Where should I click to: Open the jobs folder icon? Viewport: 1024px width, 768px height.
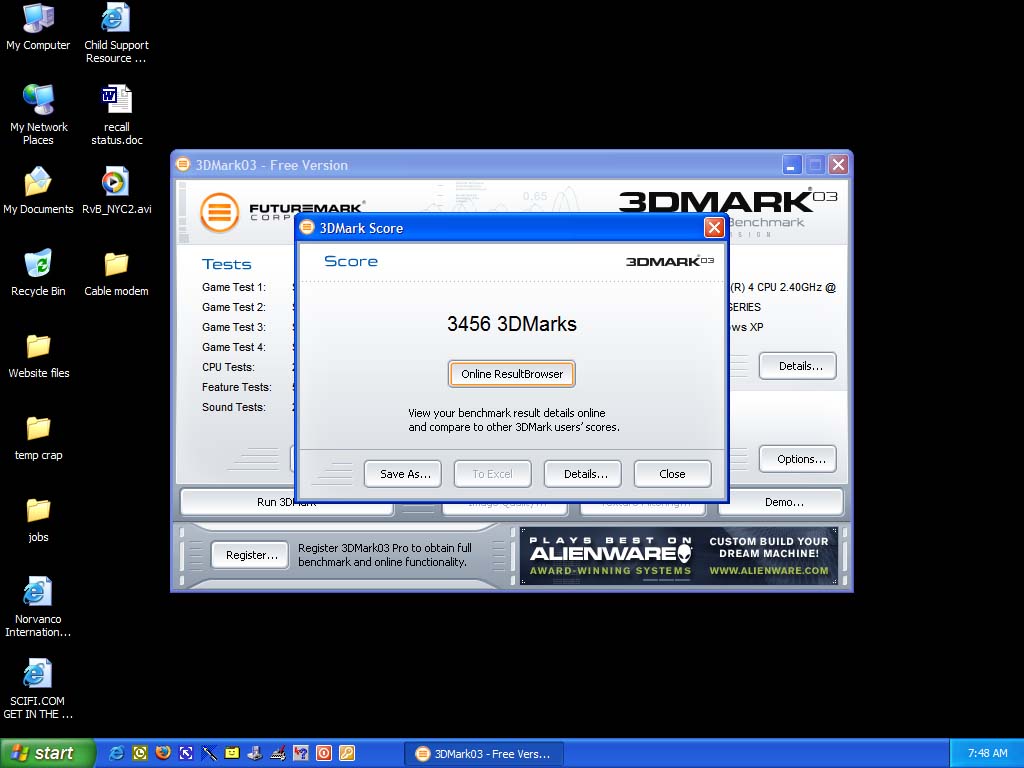39,519
